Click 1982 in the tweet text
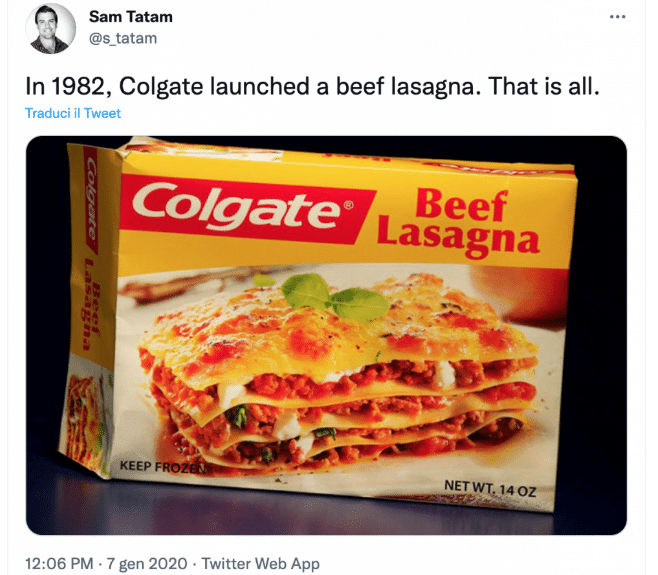Image resolution: width=658 pixels, height=575 pixels. (x=77, y=86)
